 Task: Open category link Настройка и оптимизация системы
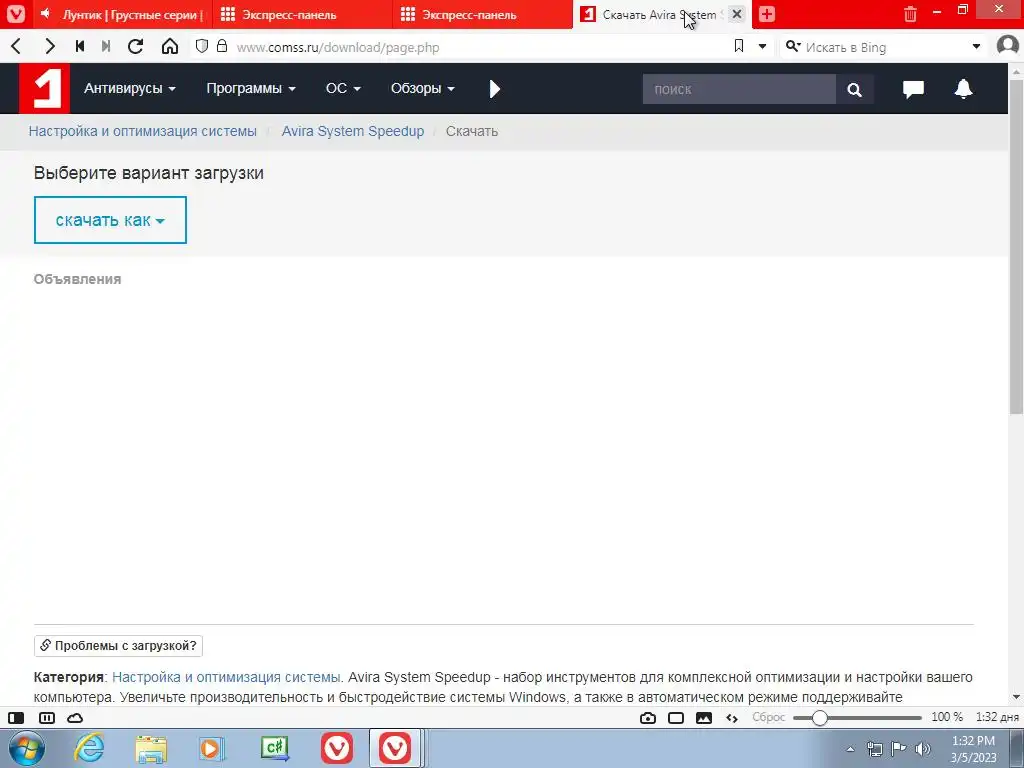(x=226, y=677)
